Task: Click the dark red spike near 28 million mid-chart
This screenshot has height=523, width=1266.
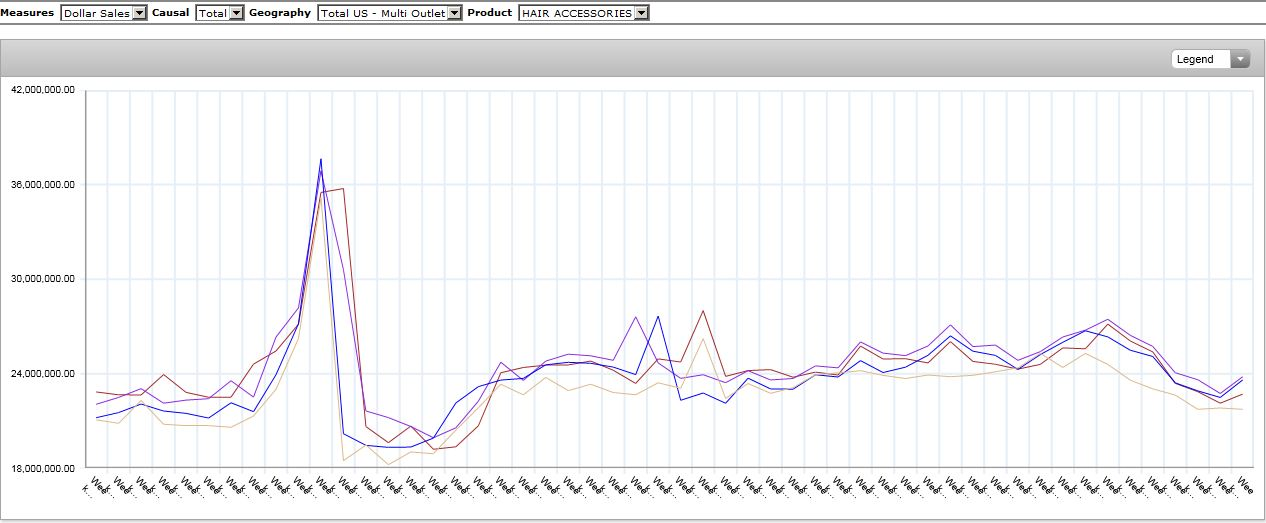Action: click(703, 311)
